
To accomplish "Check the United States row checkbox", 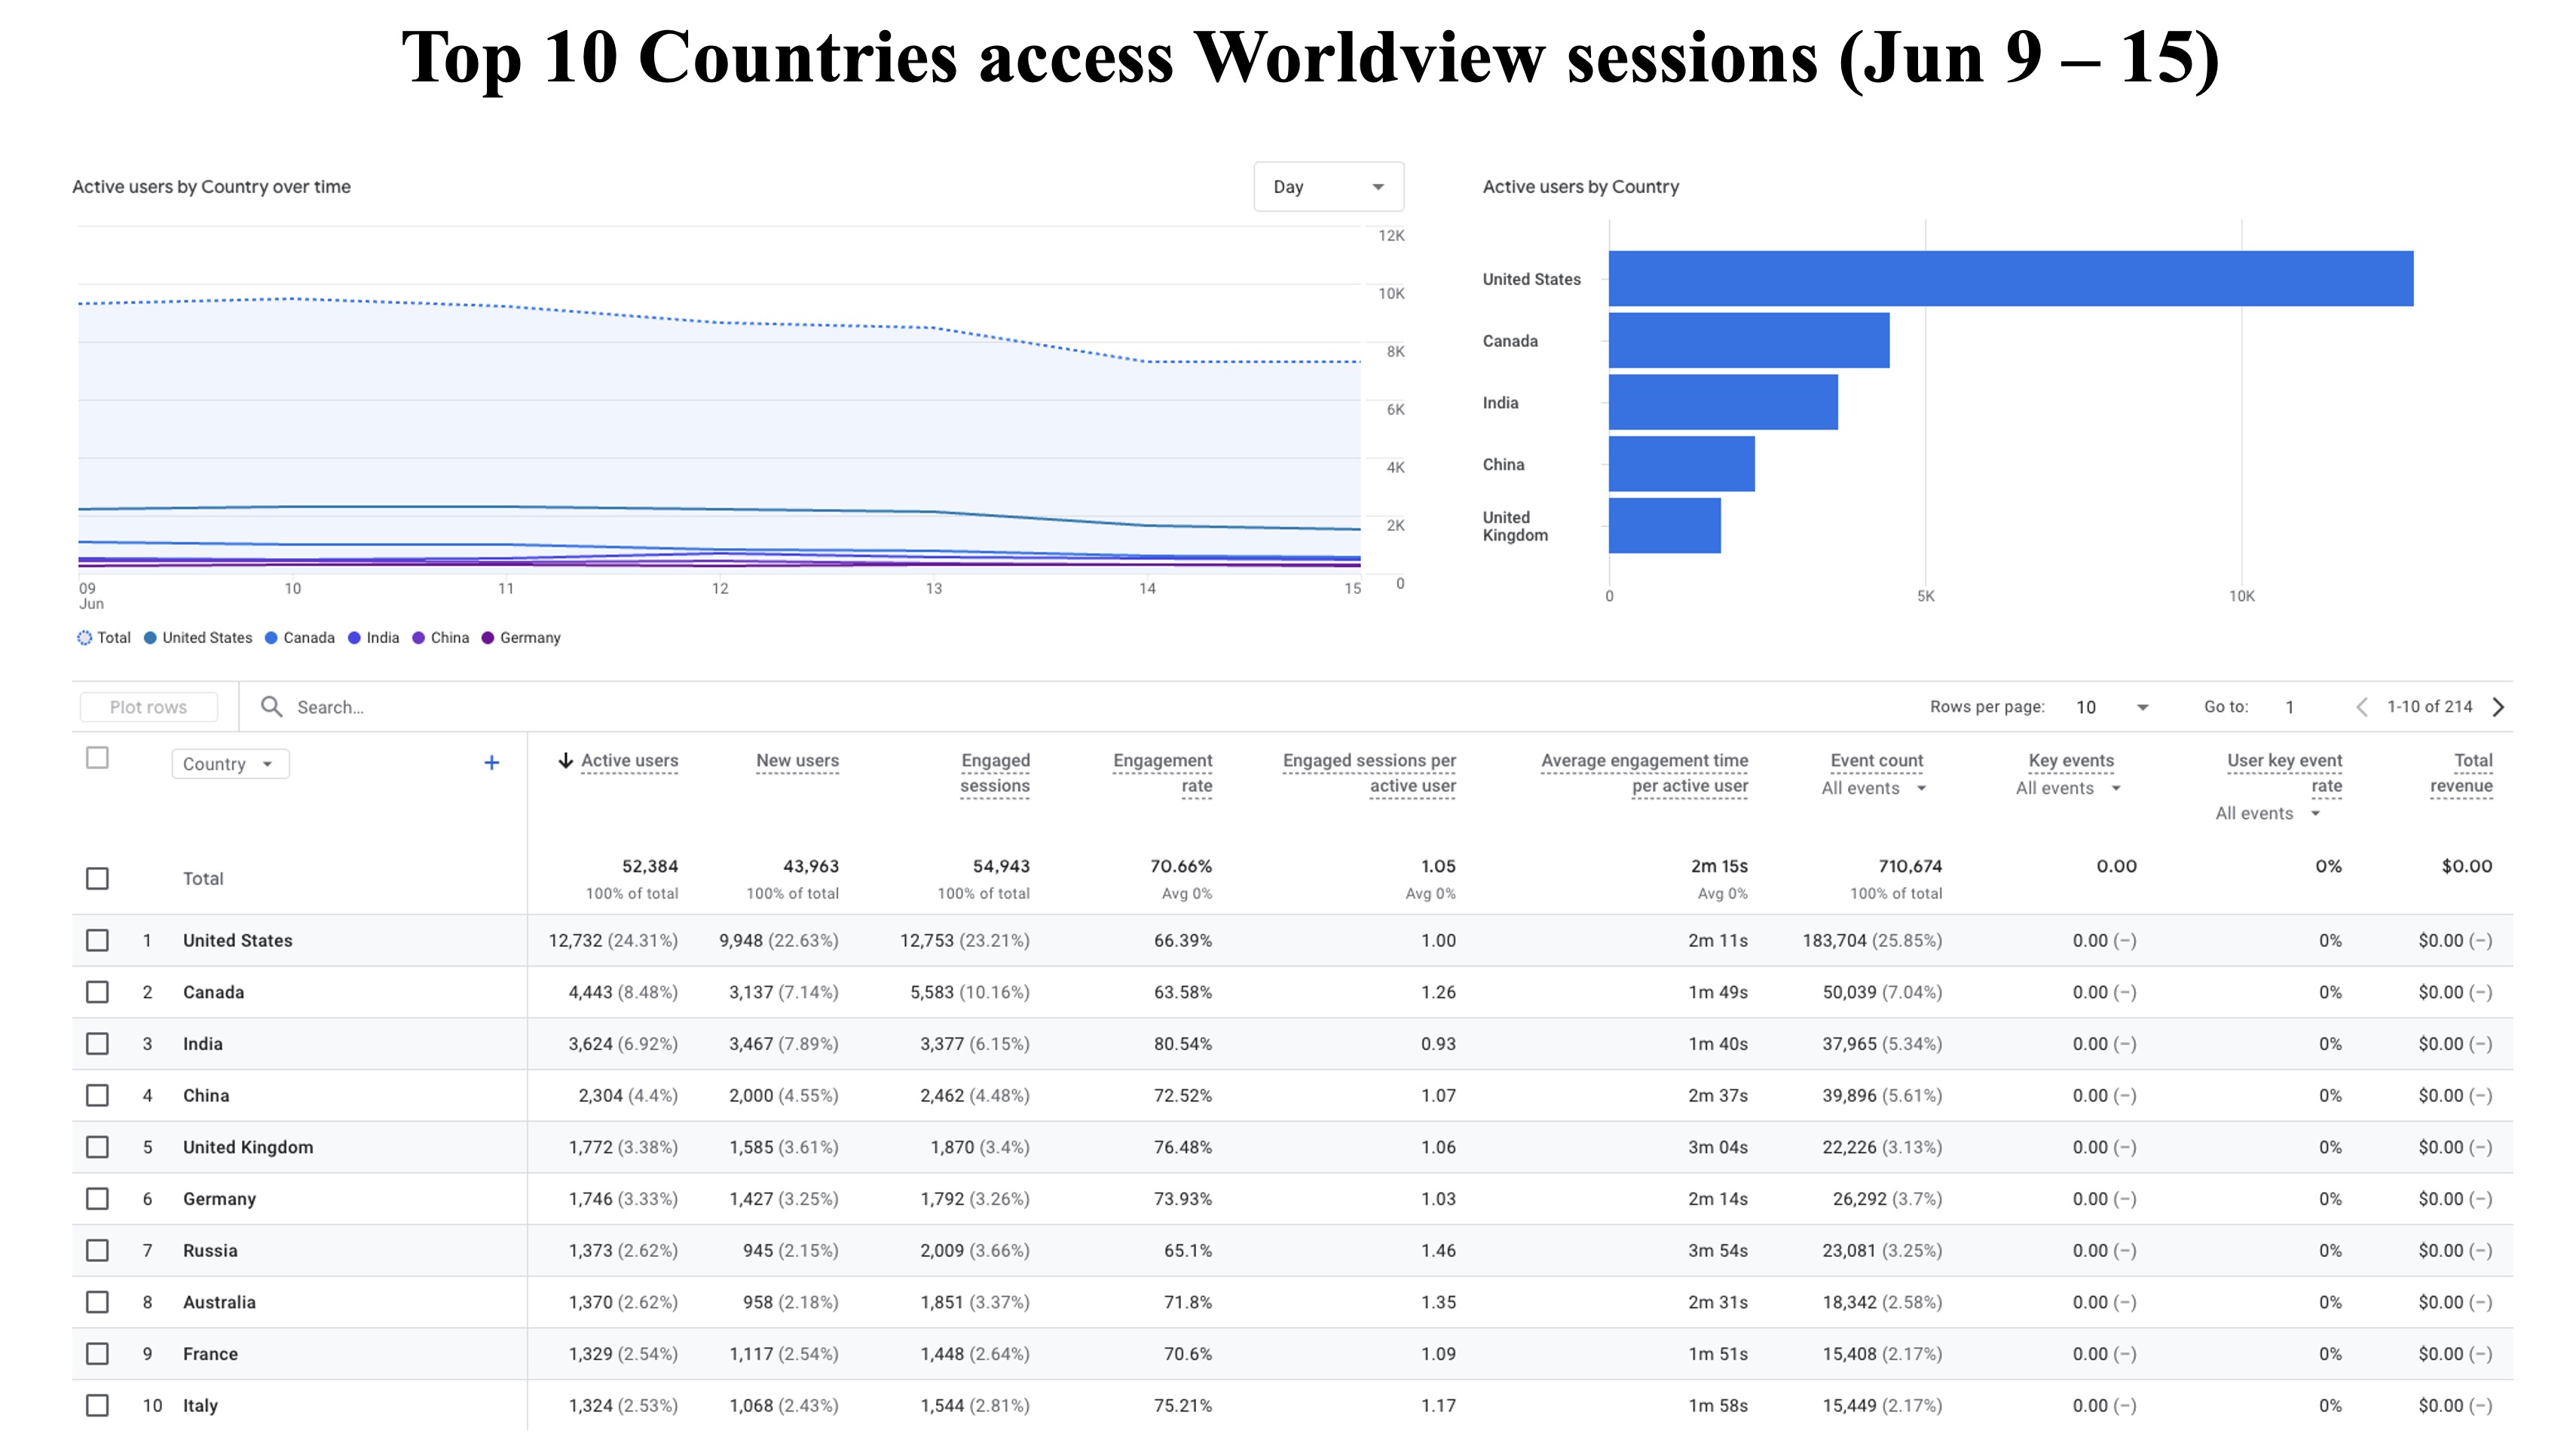I will click(x=97, y=940).
